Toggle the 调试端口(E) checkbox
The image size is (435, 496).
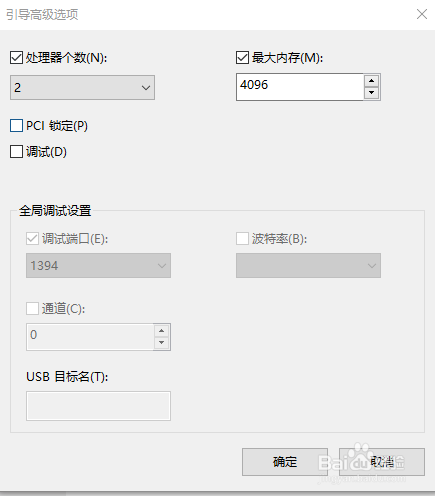coord(32,239)
